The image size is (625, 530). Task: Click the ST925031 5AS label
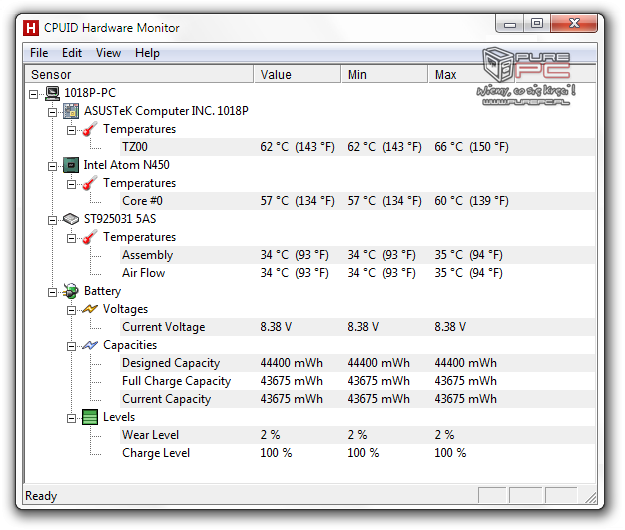point(120,219)
